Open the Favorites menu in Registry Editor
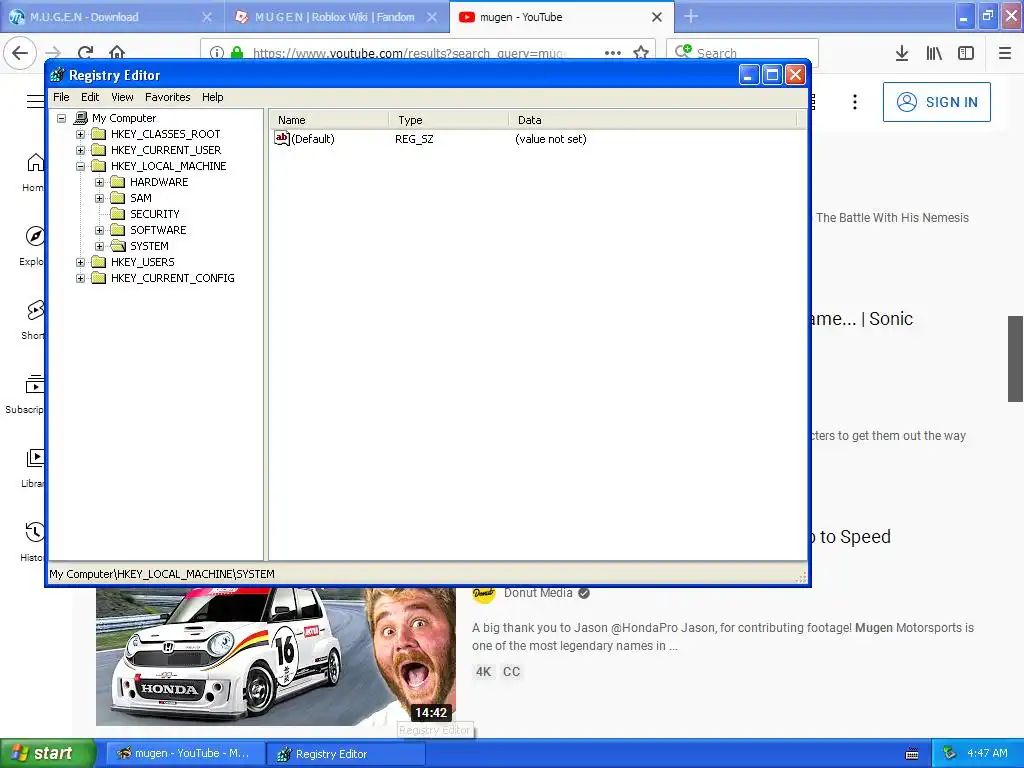Viewport: 1024px width, 768px height. pos(168,97)
